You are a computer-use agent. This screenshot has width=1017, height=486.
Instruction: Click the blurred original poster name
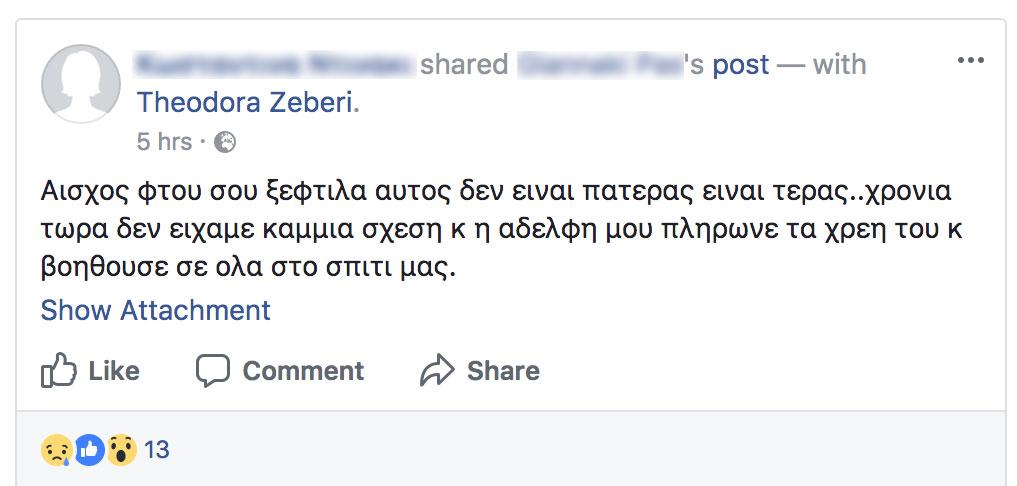(600, 65)
